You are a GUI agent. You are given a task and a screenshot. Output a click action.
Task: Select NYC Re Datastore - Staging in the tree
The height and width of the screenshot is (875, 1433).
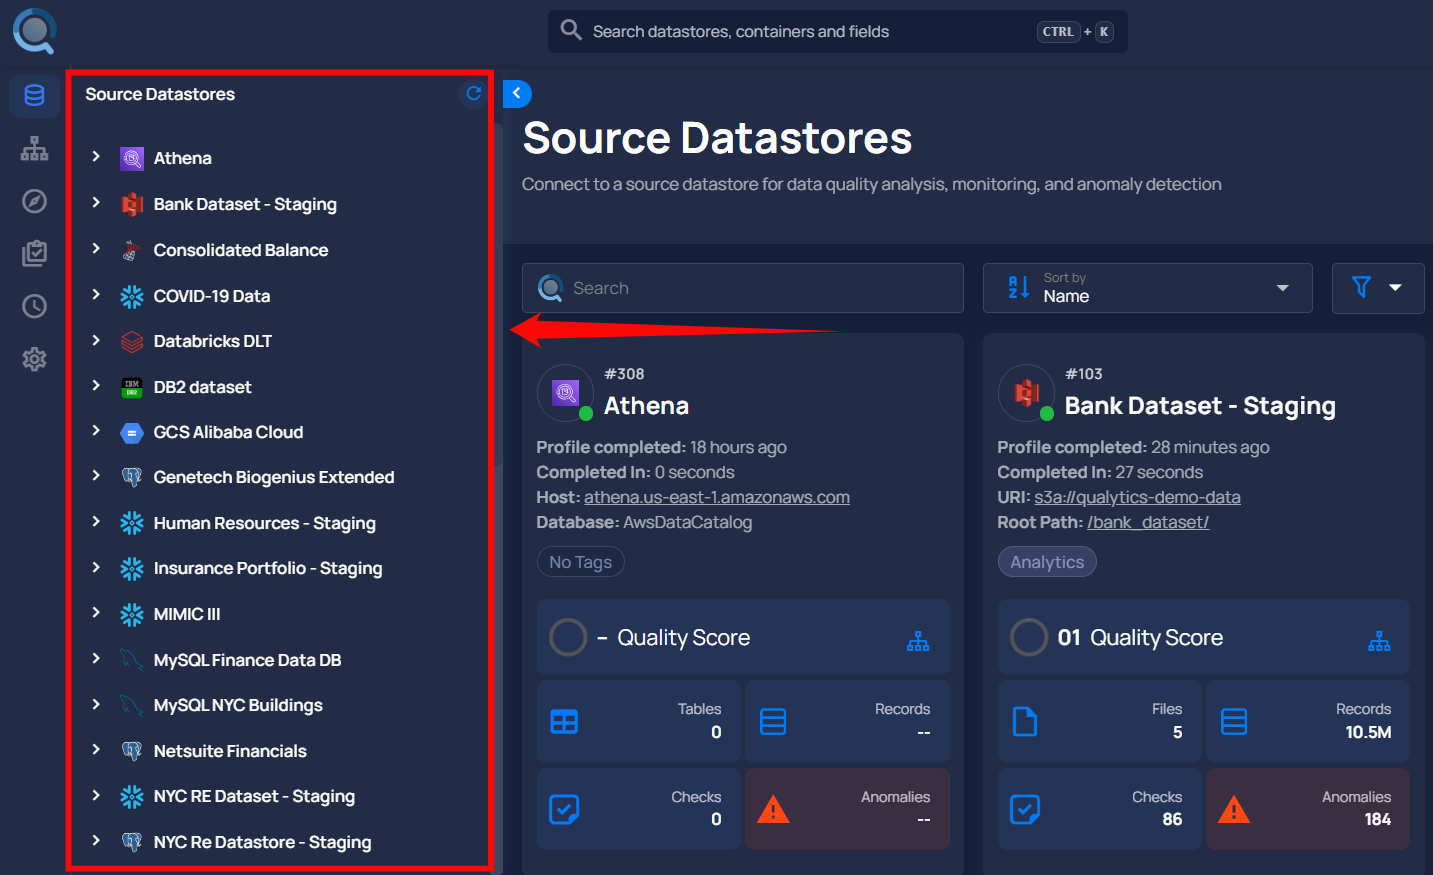[x=262, y=842]
